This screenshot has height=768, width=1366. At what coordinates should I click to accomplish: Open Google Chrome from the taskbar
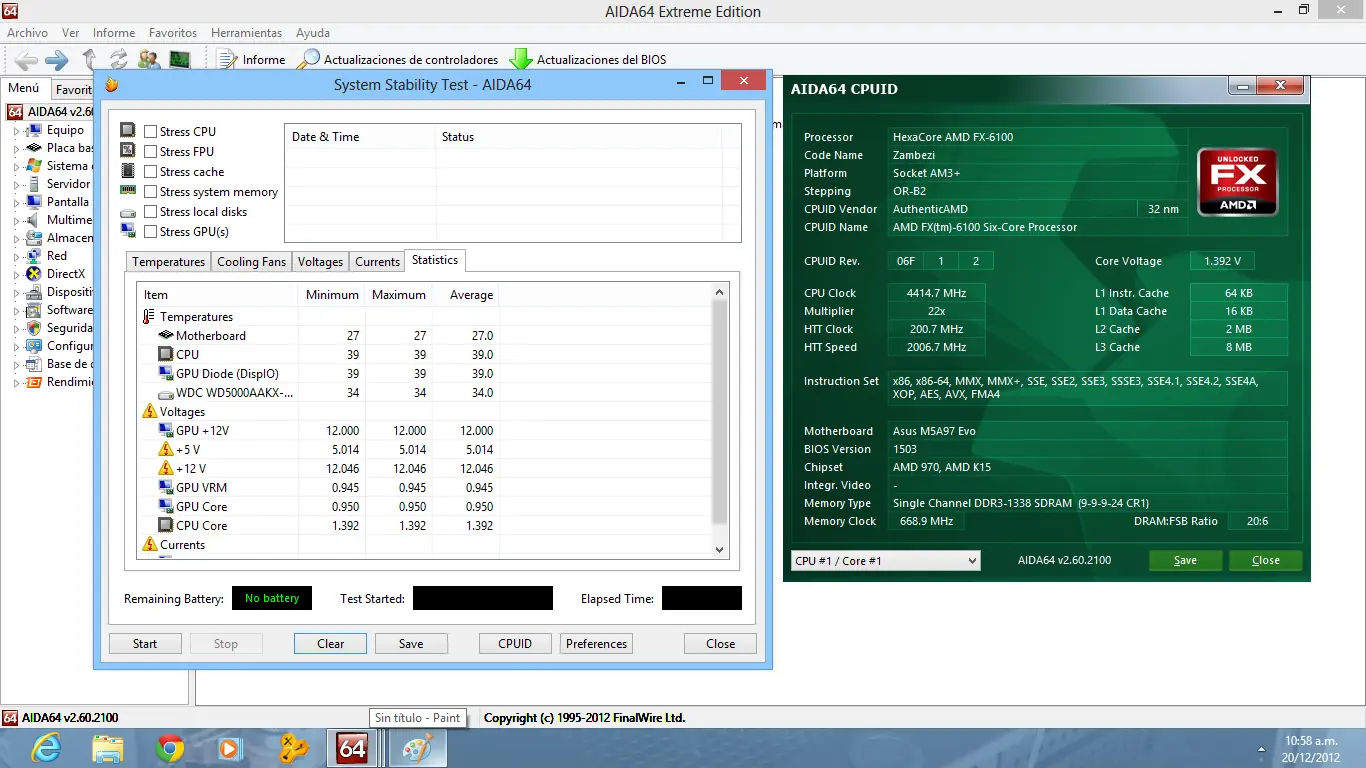170,748
